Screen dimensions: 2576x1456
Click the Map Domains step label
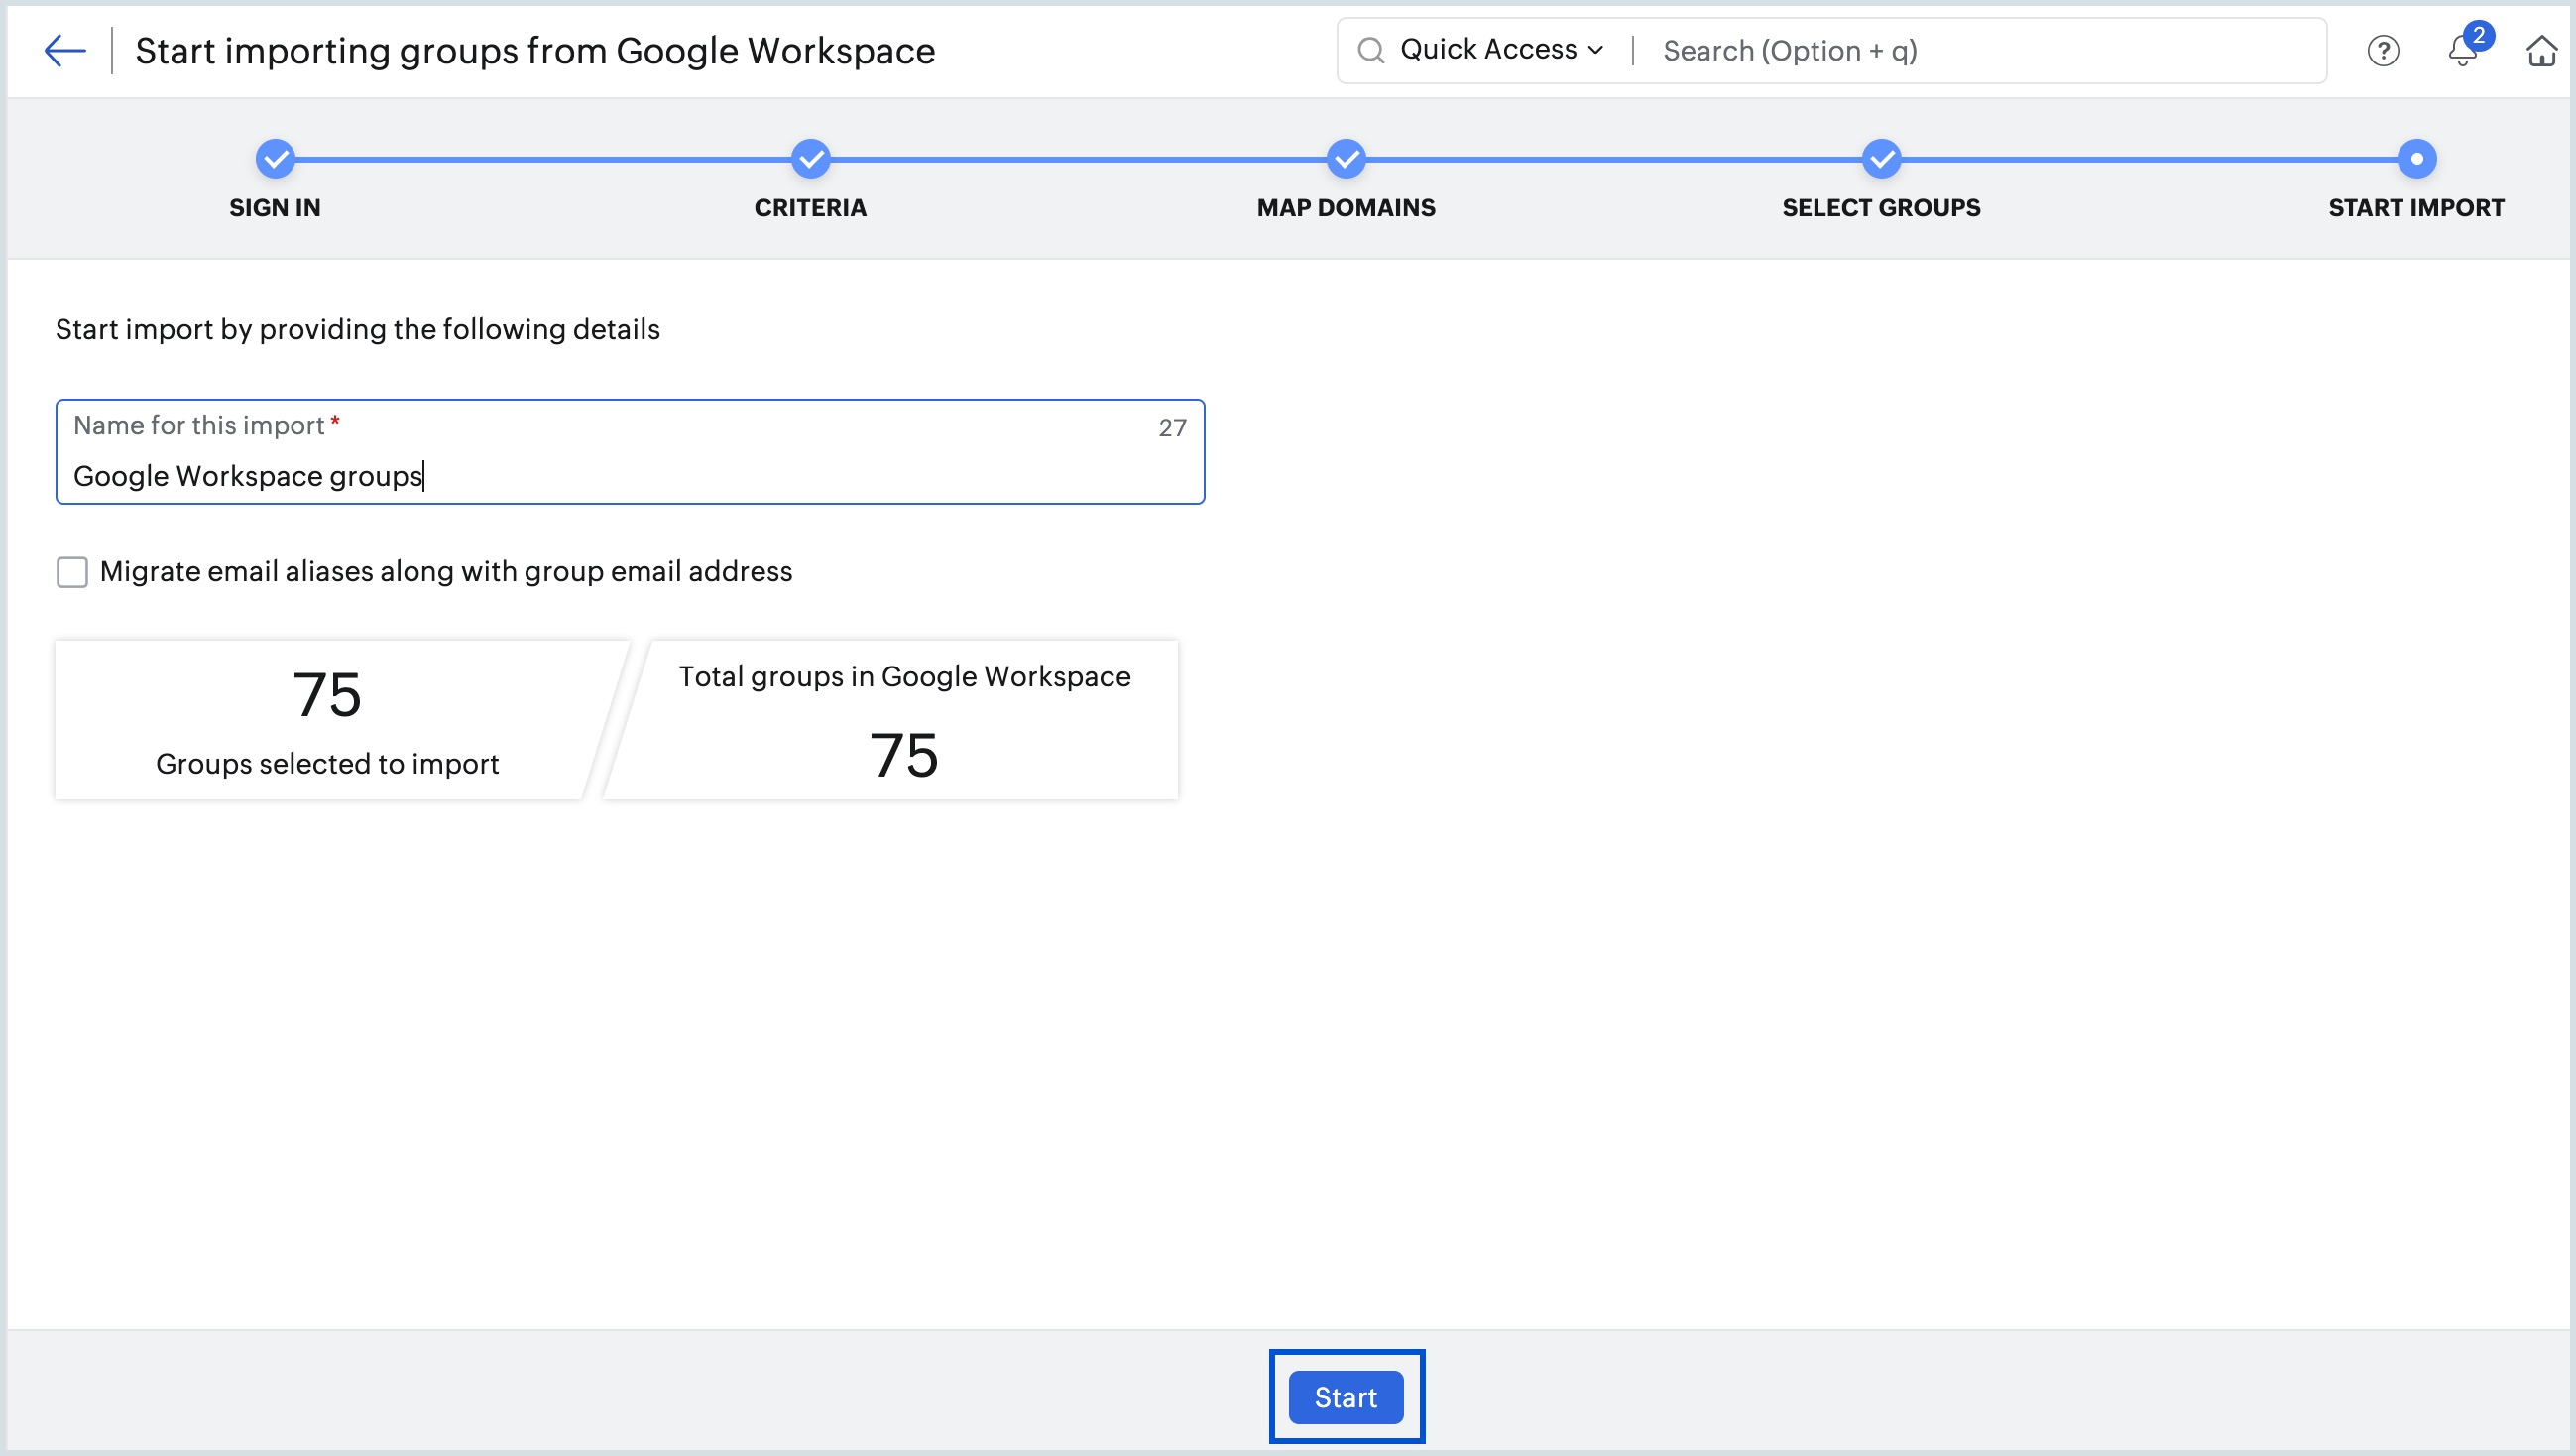pos(1345,207)
